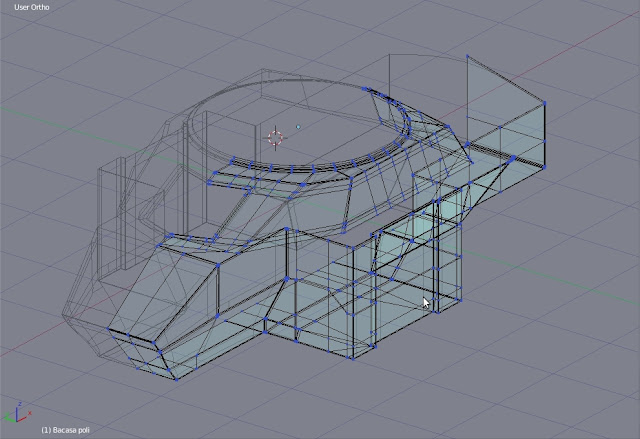Image resolution: width=640 pixels, height=439 pixels.
Task: Click the 3D cursor crosshair
Action: [x=276, y=137]
